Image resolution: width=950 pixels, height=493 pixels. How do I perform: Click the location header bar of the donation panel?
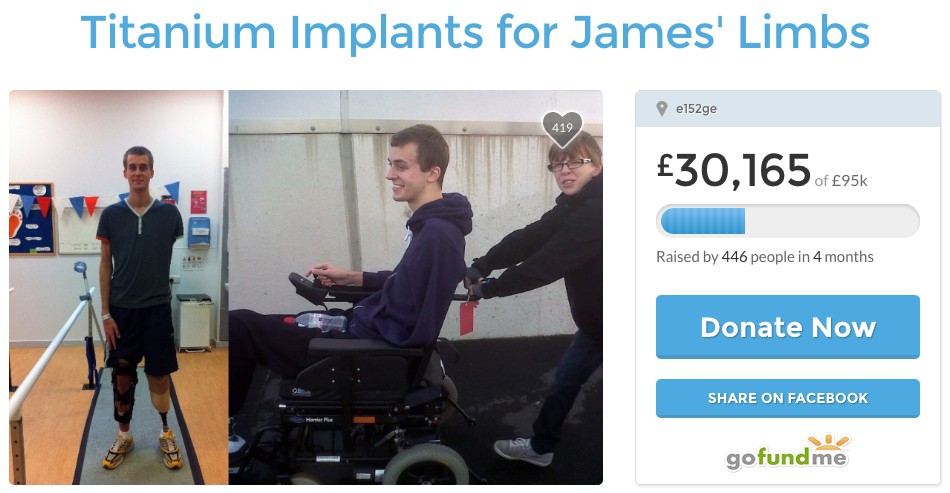[788, 109]
